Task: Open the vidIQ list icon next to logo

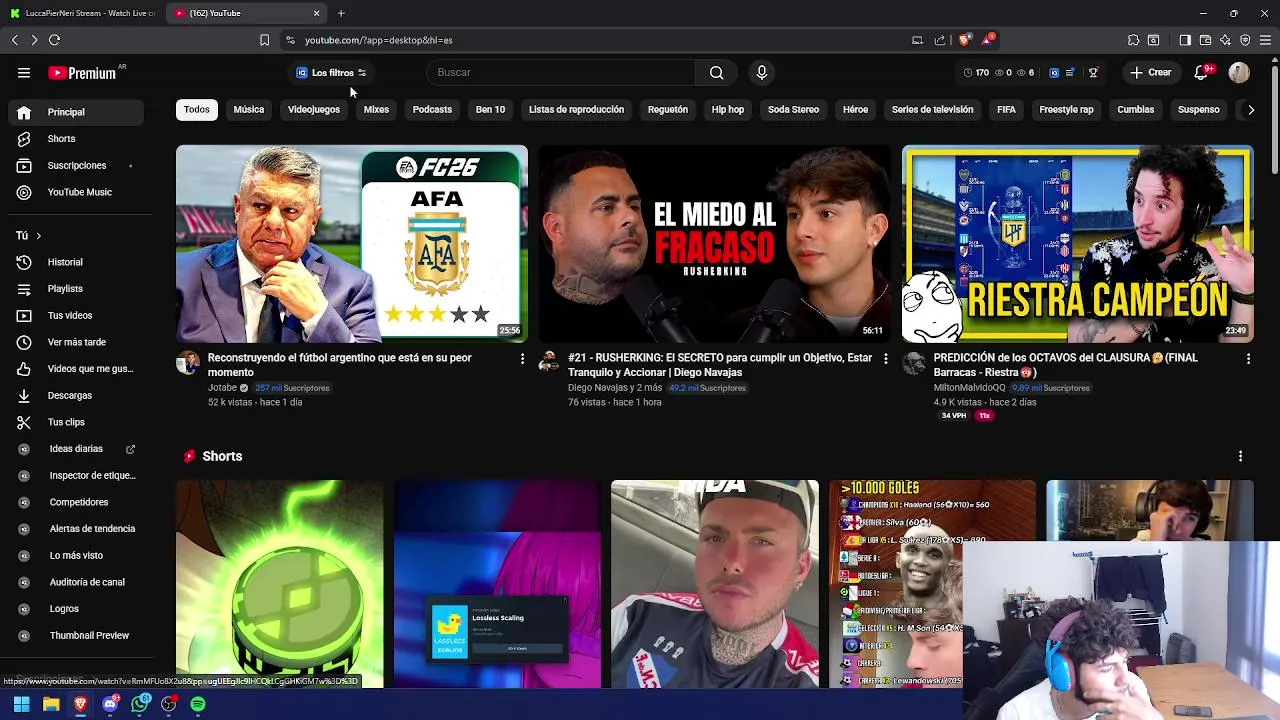Action: pyautogui.click(x=1070, y=73)
